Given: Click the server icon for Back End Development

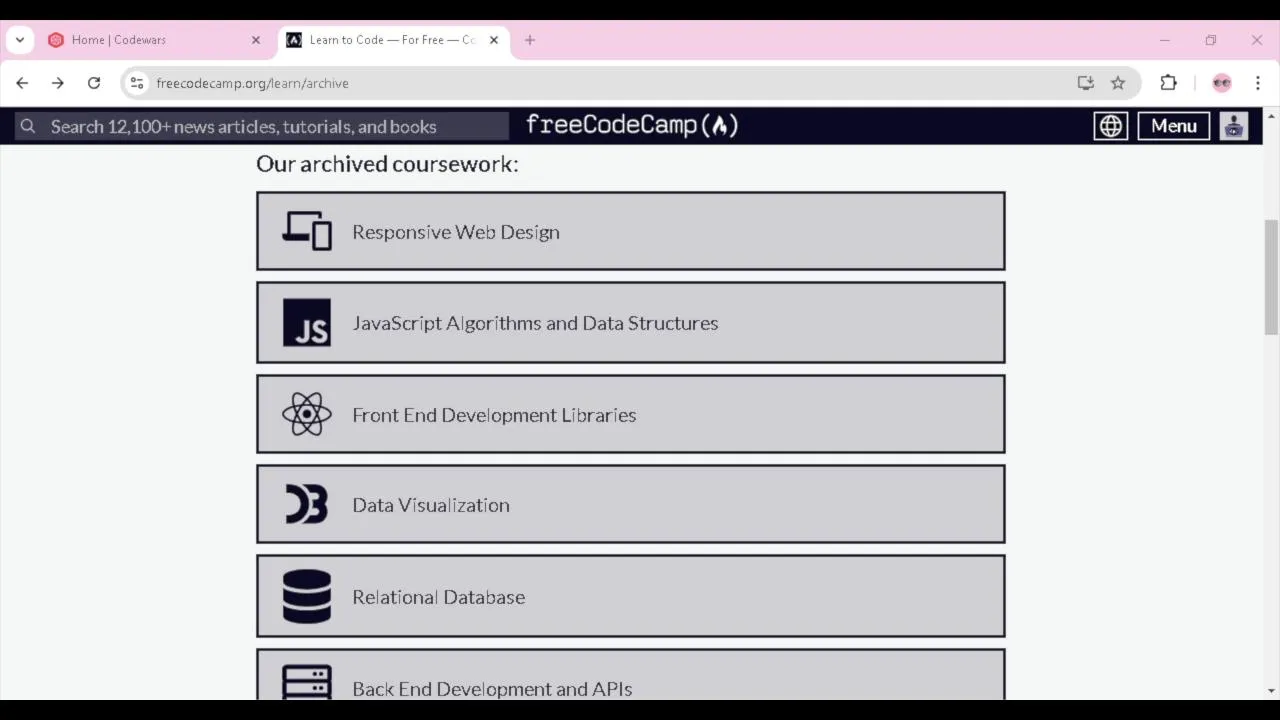Looking at the screenshot, I should (x=306, y=683).
